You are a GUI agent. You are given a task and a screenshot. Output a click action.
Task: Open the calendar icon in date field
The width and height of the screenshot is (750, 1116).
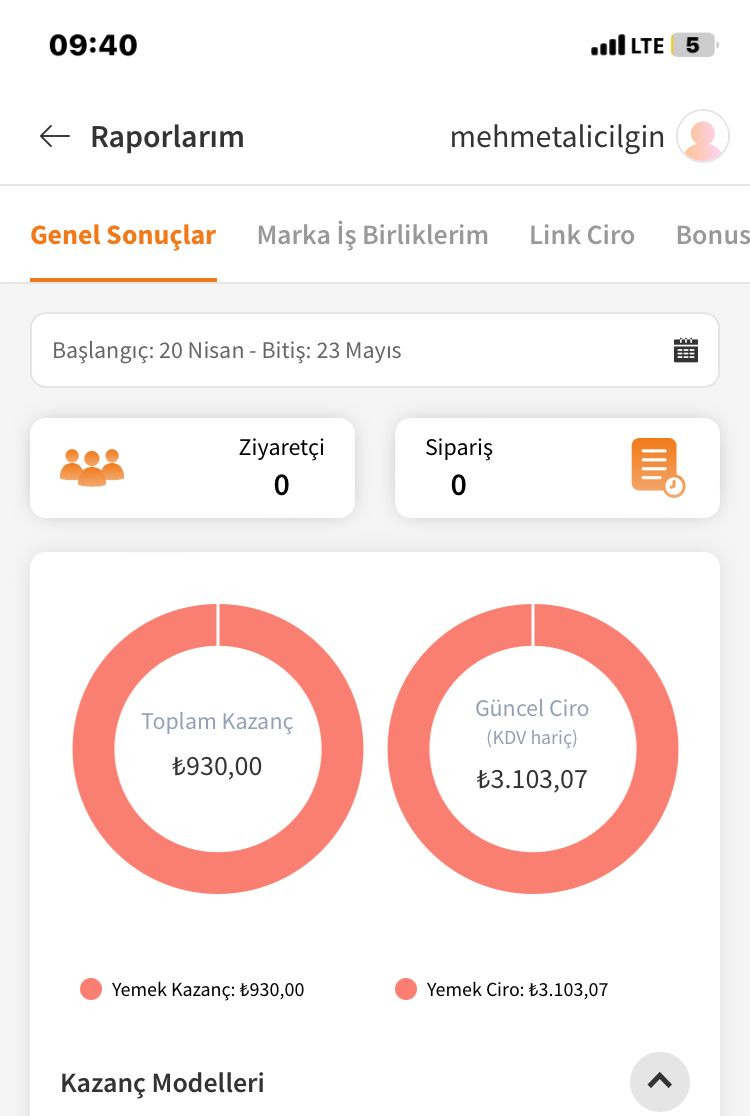(x=685, y=350)
